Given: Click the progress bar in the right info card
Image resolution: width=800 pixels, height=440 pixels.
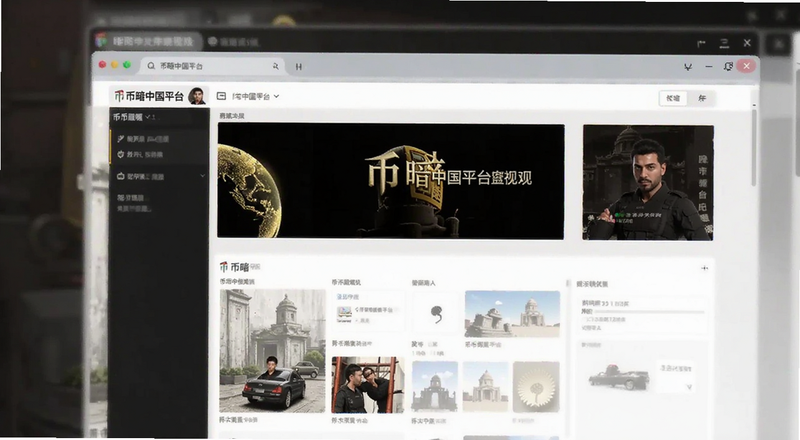Looking at the screenshot, I should point(651,311).
